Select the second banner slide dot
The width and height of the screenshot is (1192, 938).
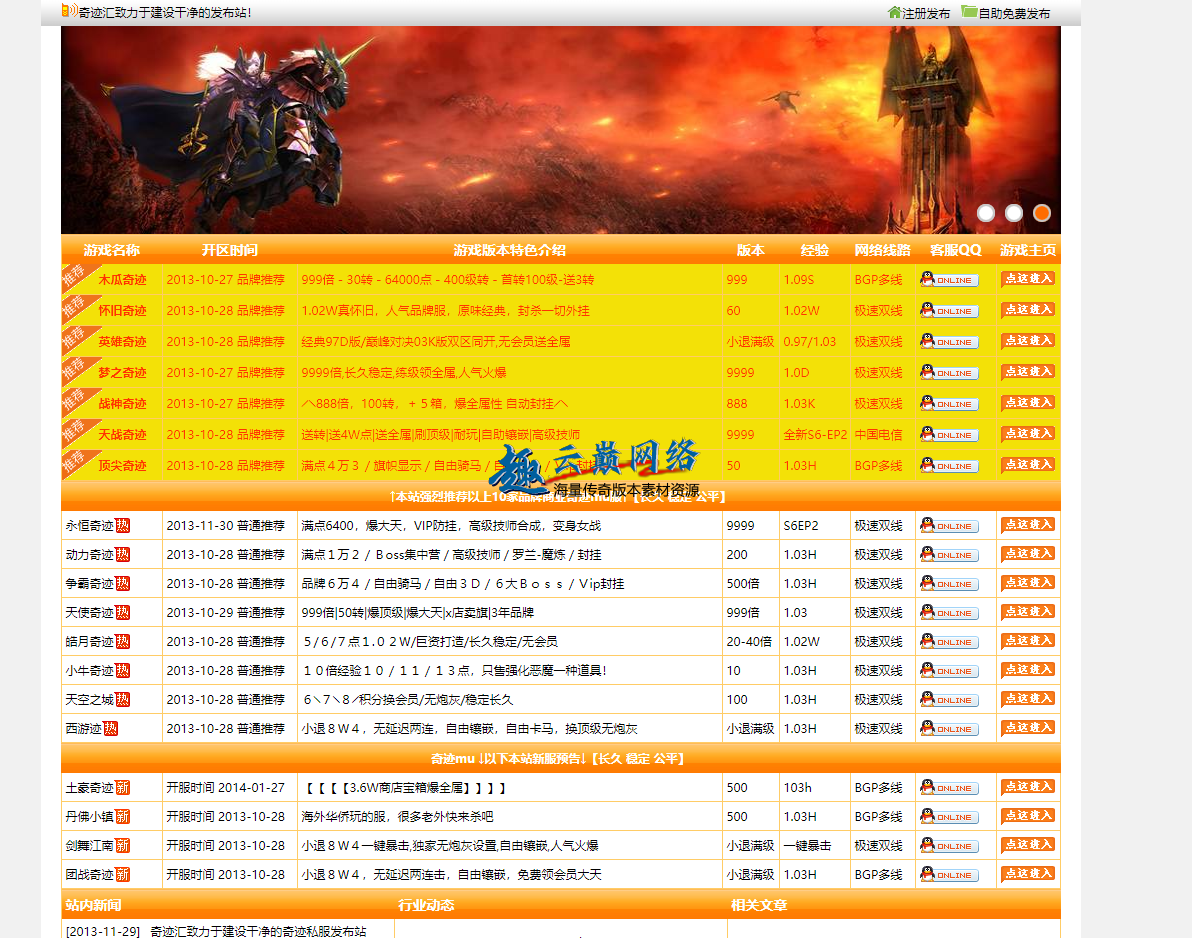(x=1014, y=213)
